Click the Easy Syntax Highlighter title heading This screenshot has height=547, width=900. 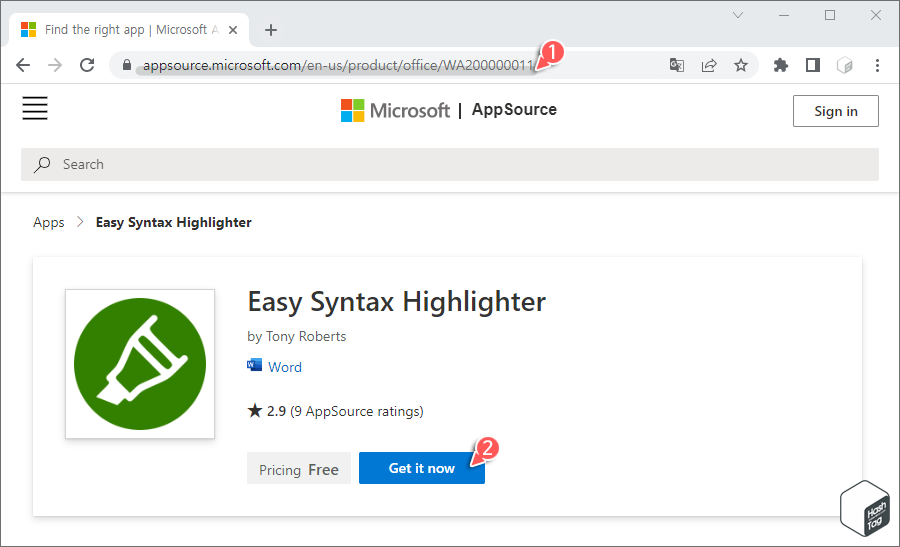tap(397, 302)
